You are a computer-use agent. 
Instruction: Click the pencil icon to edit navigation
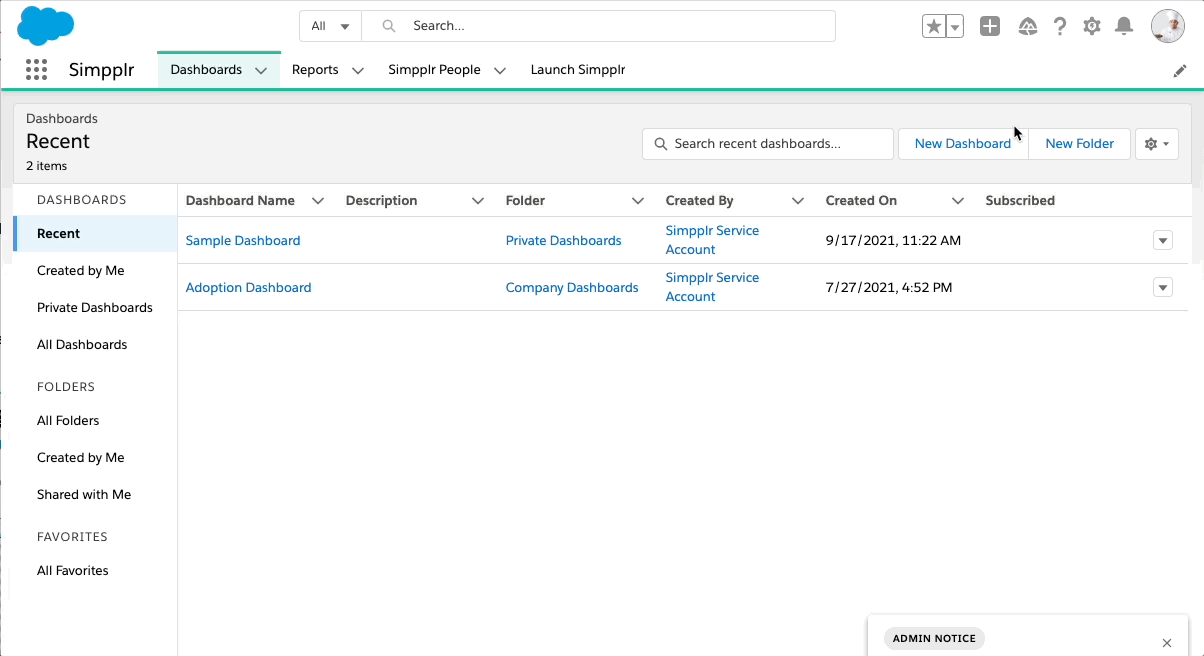pyautogui.click(x=1180, y=71)
